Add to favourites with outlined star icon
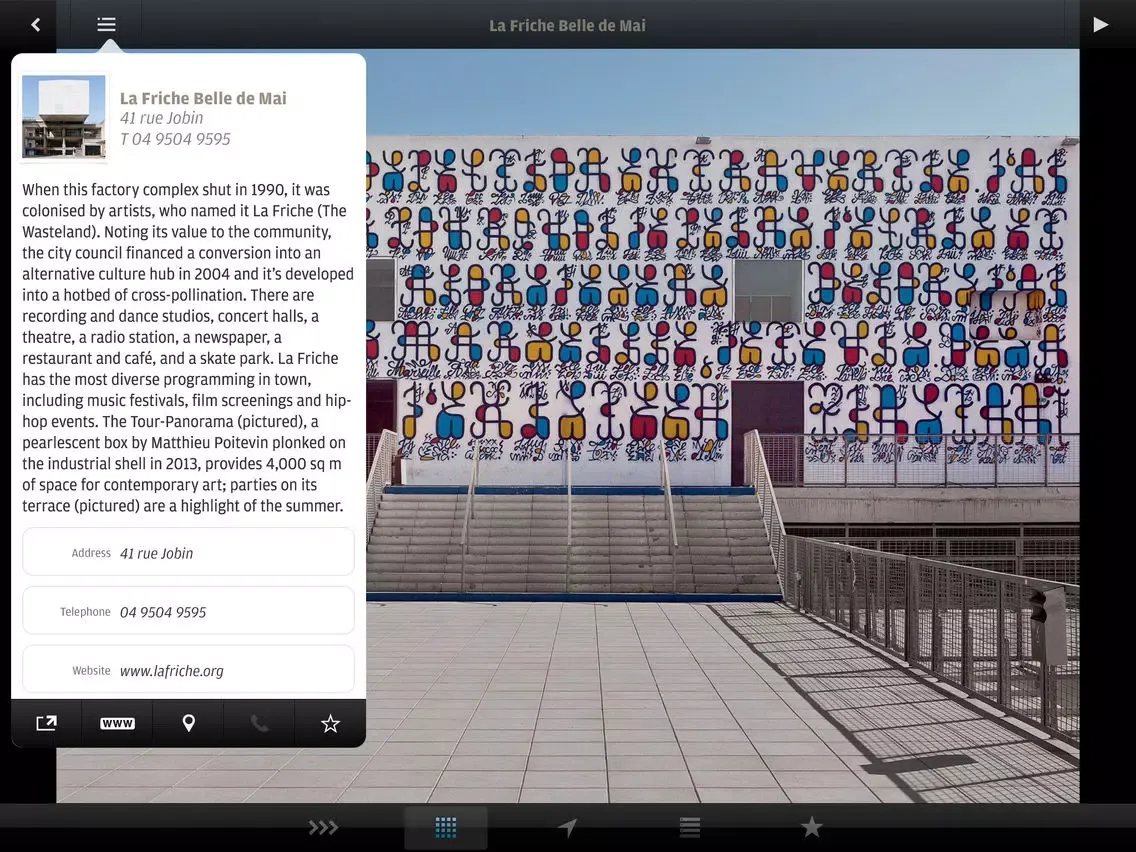Image resolution: width=1136 pixels, height=852 pixels. (x=330, y=723)
